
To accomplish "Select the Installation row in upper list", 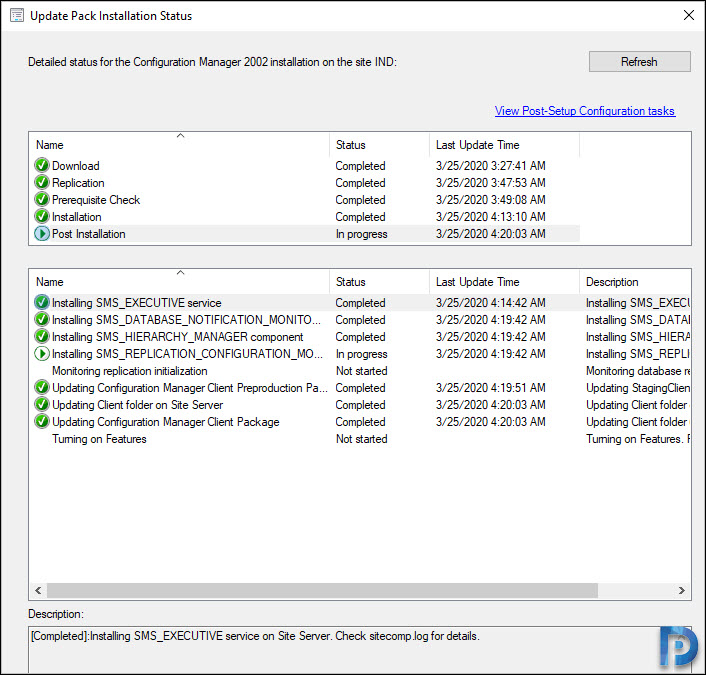I will [x=306, y=217].
